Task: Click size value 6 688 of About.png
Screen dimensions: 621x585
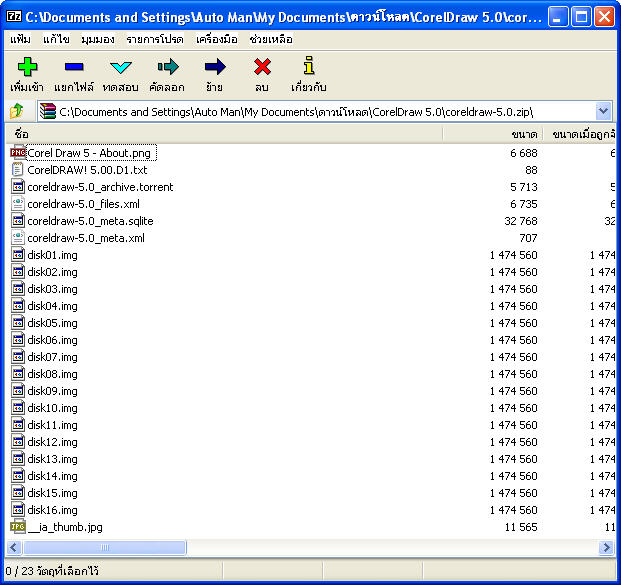Action: click(x=524, y=153)
